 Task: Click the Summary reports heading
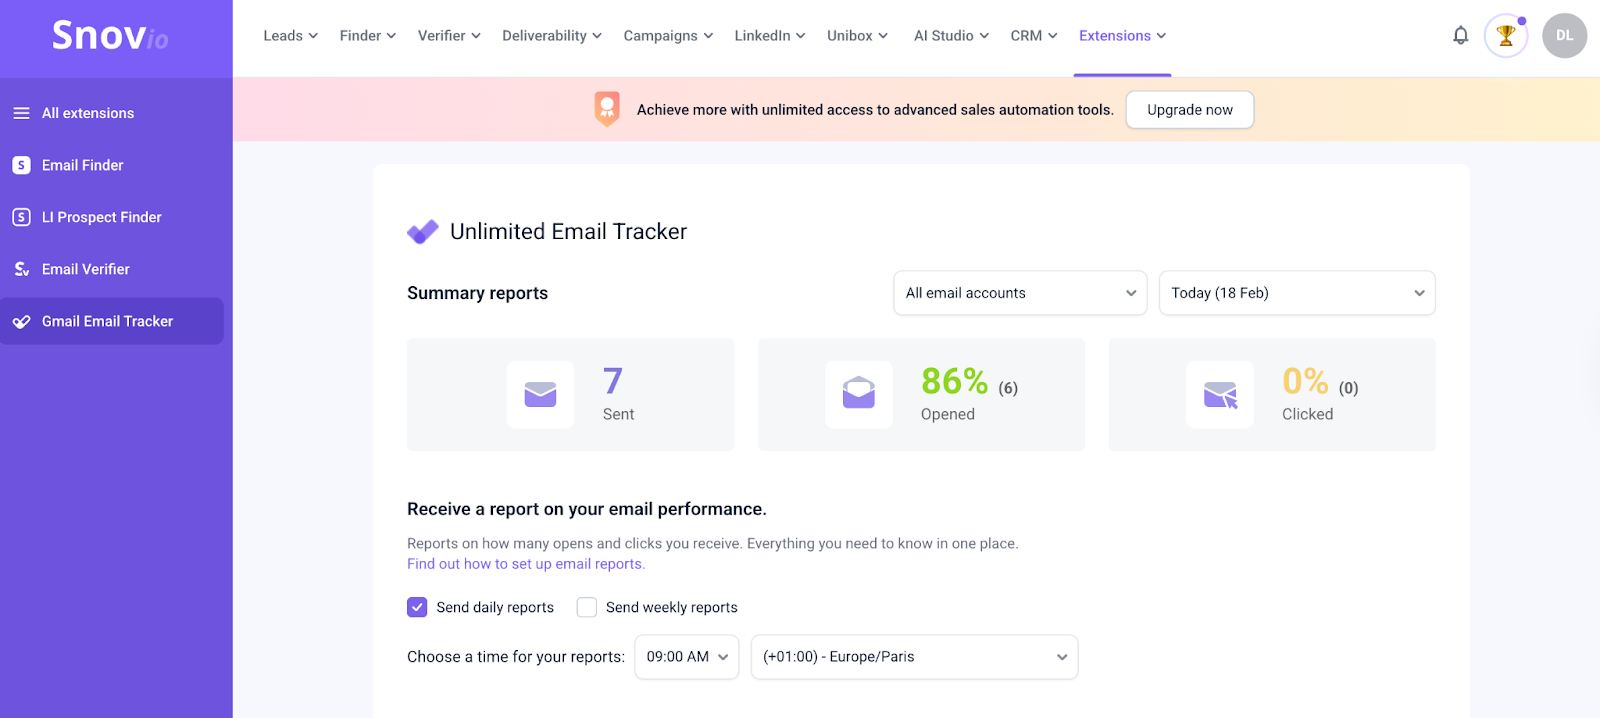click(477, 293)
